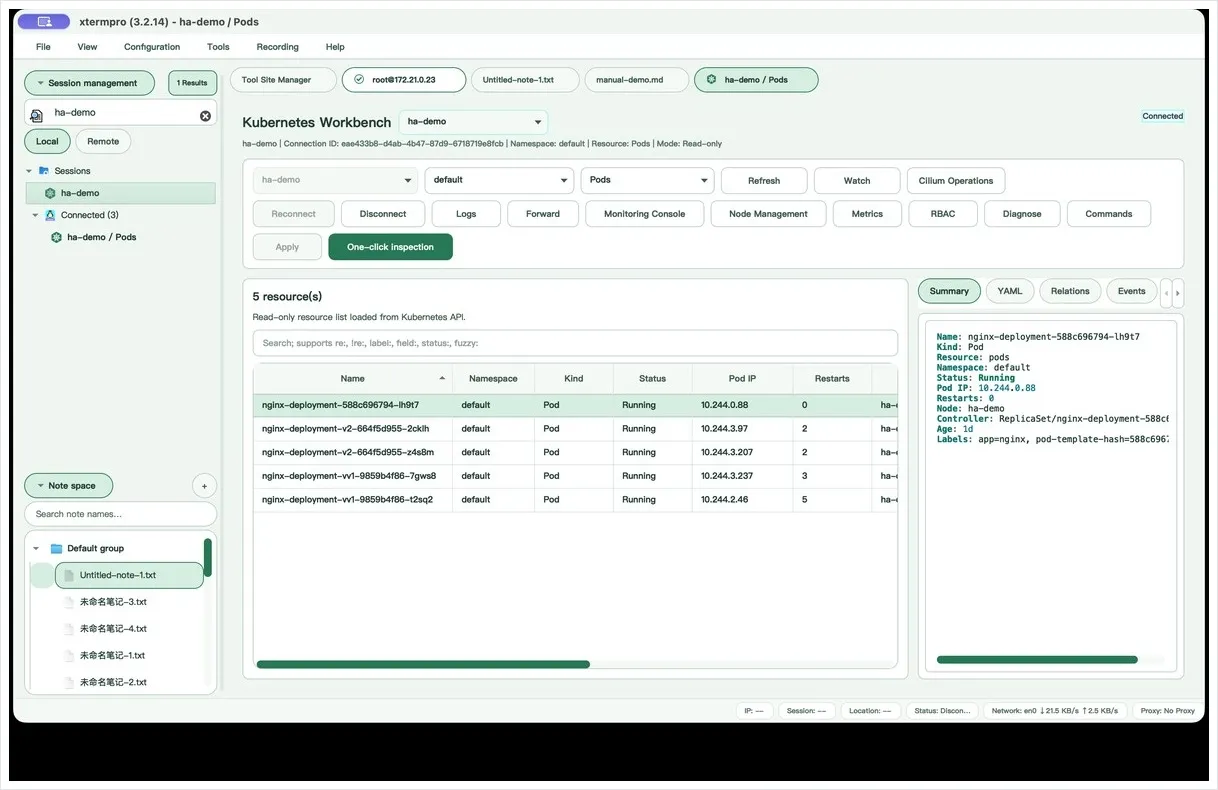1218x790 pixels.
Task: Clear the ha-demo session search field
Action: [205, 115]
